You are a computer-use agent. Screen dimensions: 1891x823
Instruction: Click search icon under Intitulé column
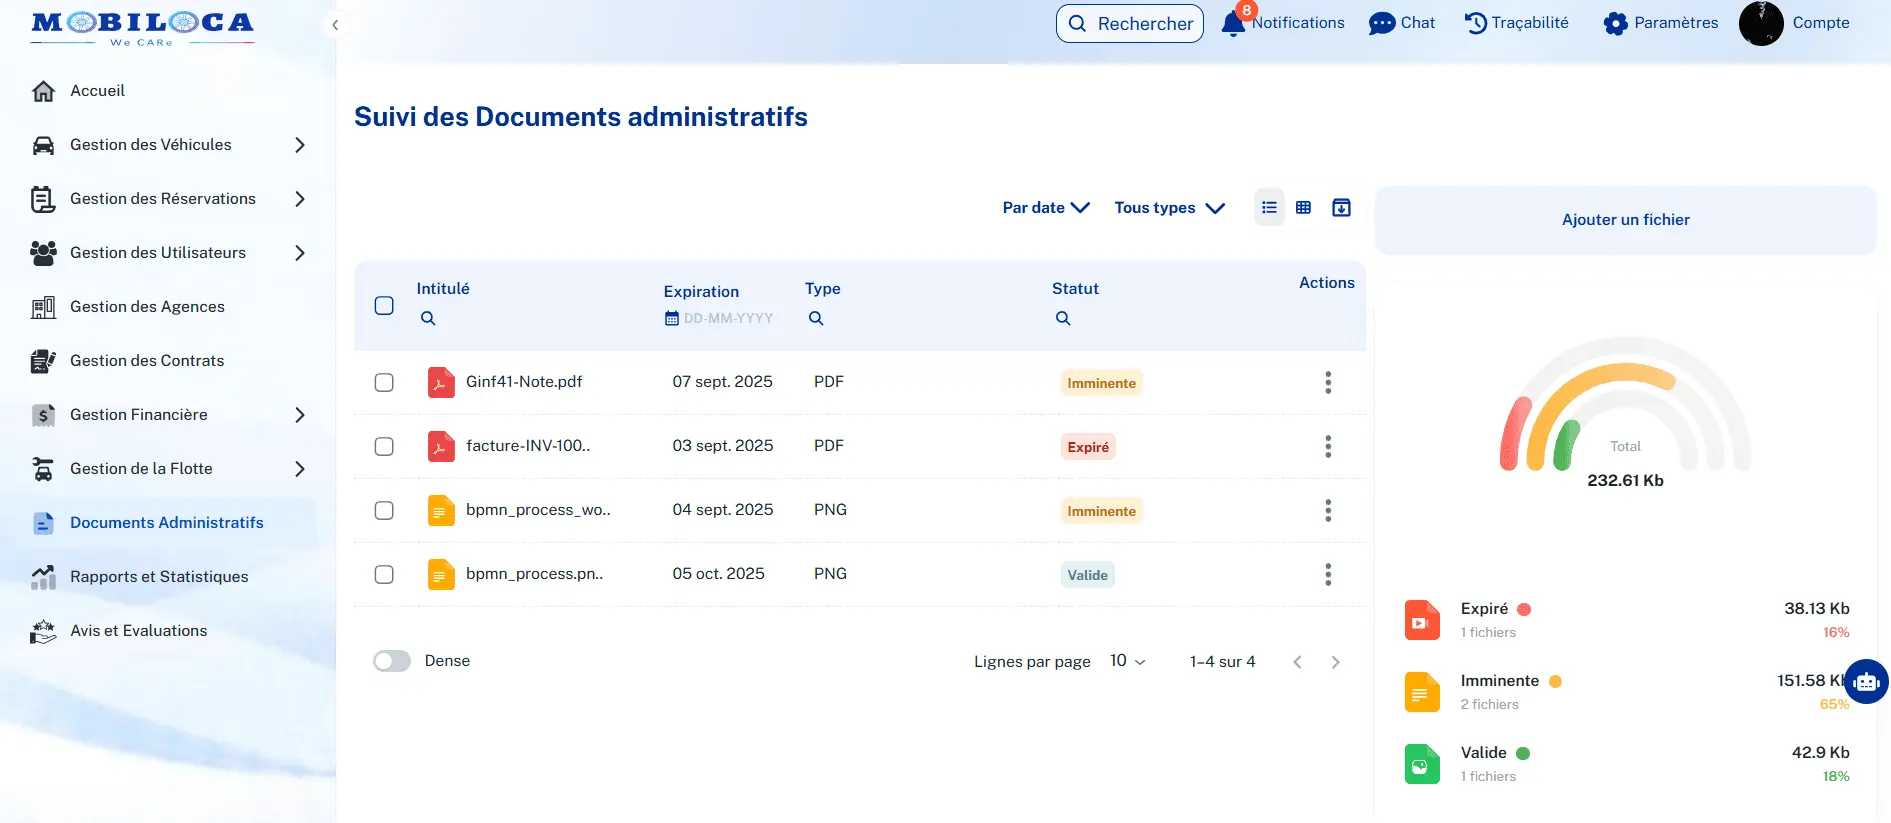428,319
